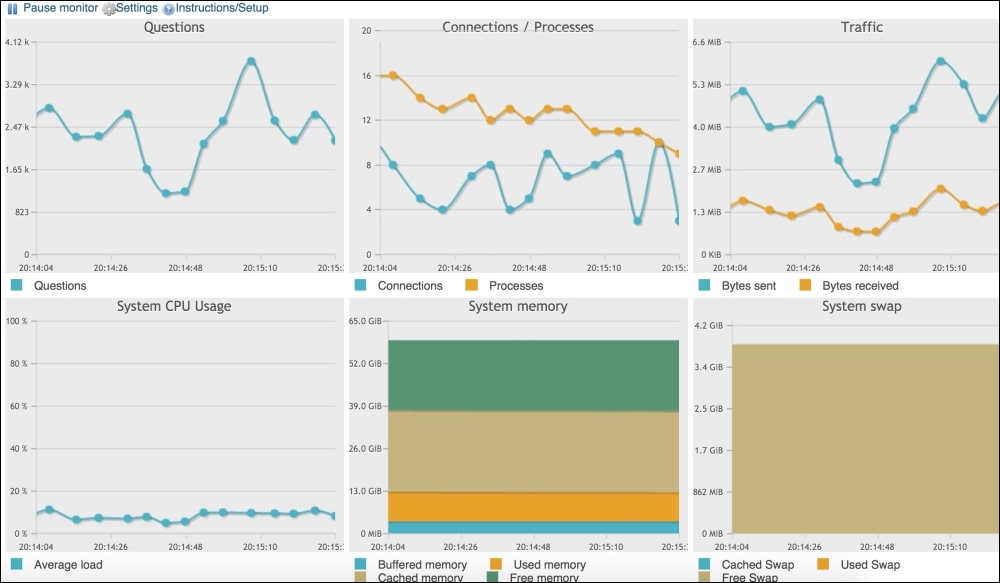Toggle the Cached Swap legend swatch

tap(704, 565)
